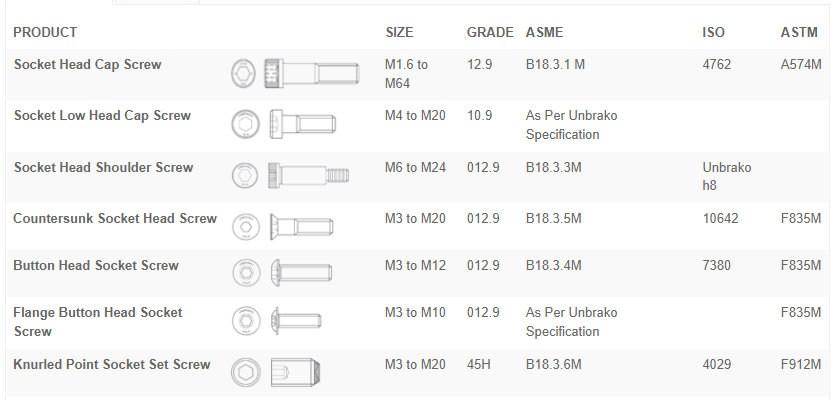834x400 pixels.
Task: Open the Flange Button Head Socket Screw link
Action: click(98, 322)
